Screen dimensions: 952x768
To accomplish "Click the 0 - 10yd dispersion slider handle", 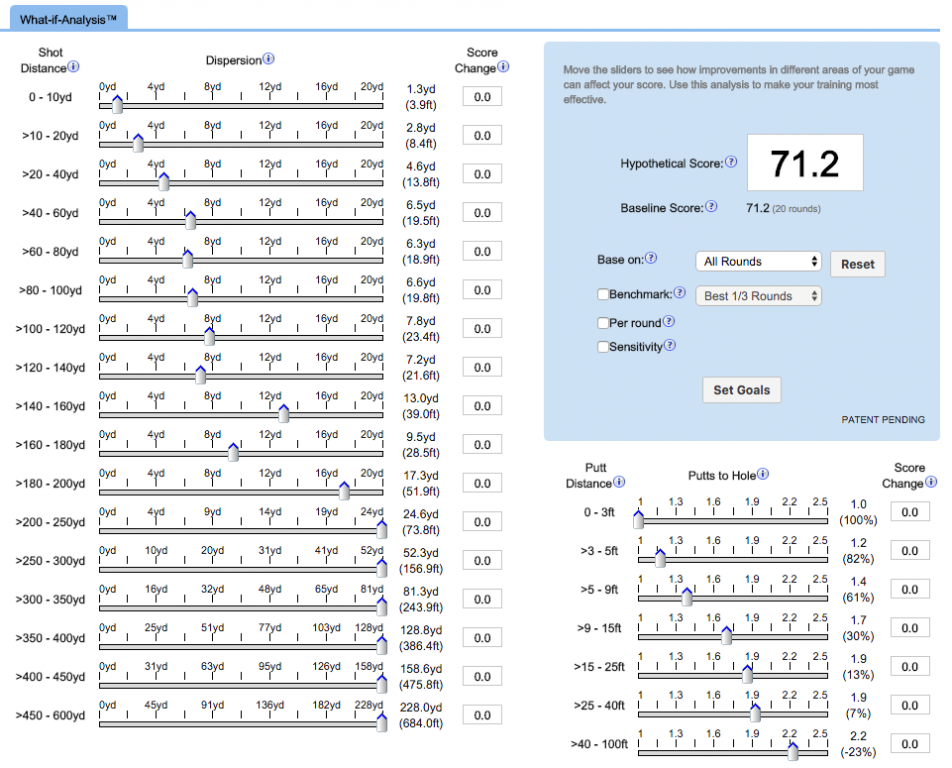I will [x=117, y=104].
